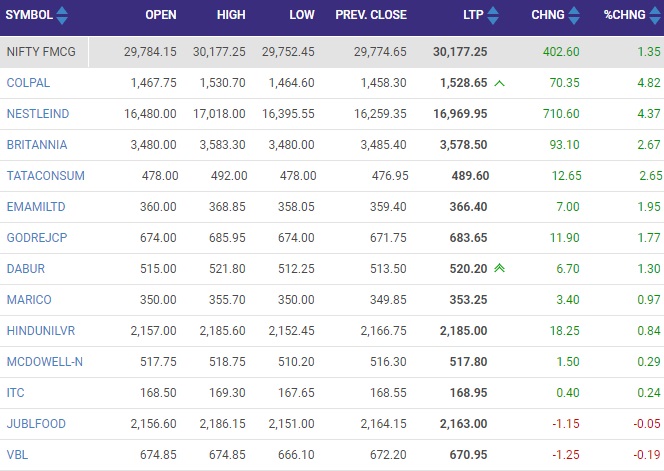Click ITC LTP value 168.95
This screenshot has height=471, width=664.
(468, 392)
